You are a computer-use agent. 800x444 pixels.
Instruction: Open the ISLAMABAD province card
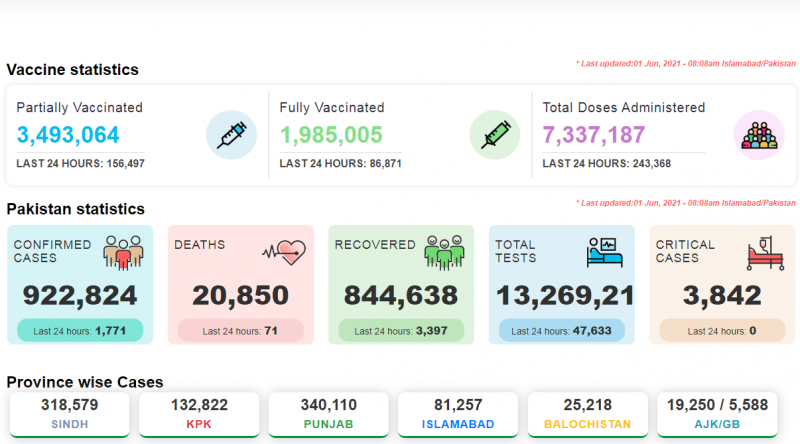[458, 414]
